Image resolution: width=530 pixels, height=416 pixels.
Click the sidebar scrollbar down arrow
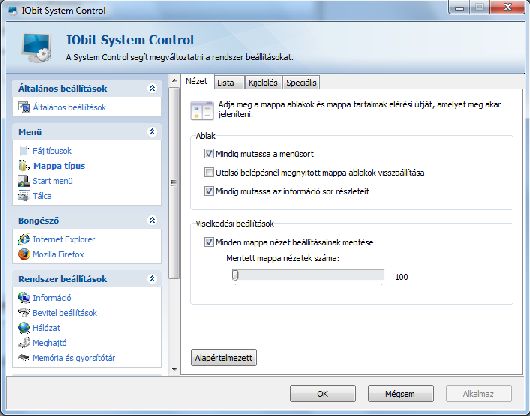174,369
